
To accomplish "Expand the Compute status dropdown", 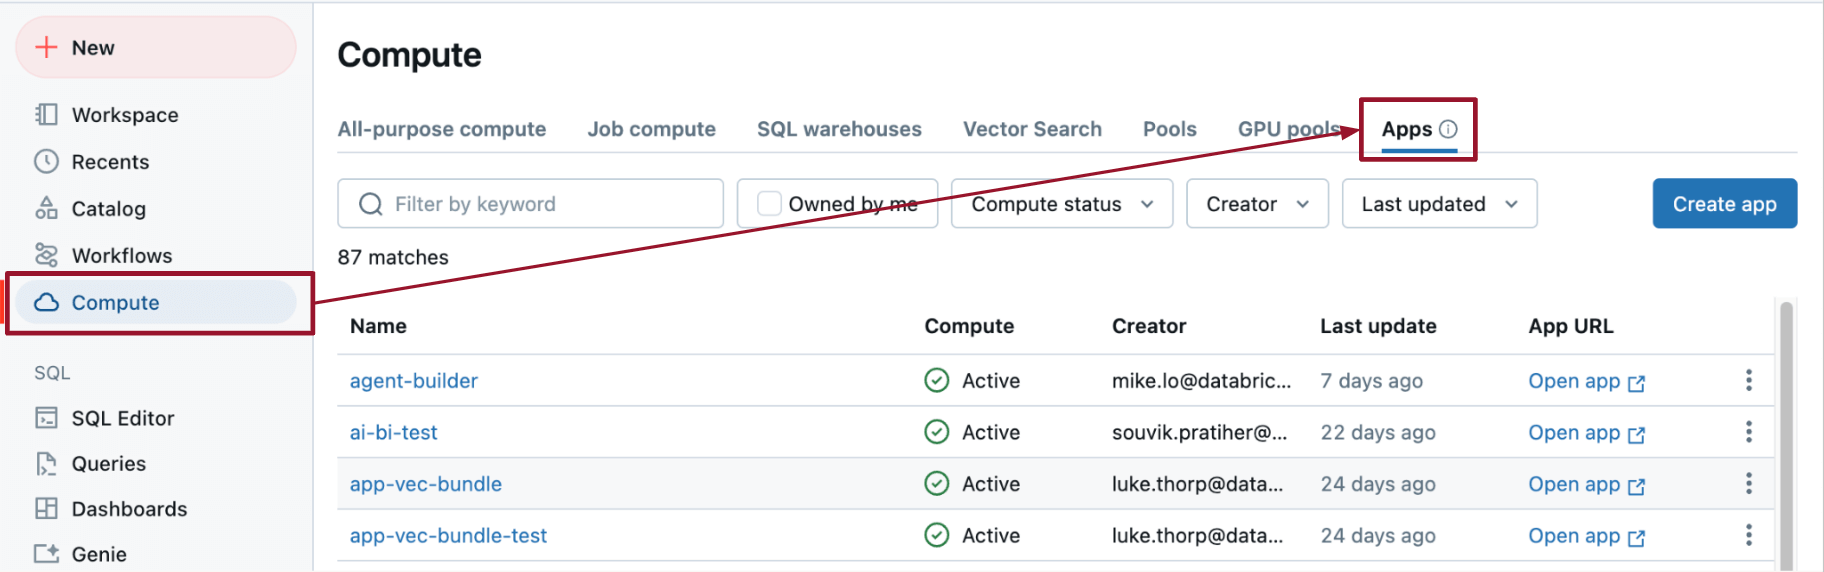I will tap(1061, 204).
